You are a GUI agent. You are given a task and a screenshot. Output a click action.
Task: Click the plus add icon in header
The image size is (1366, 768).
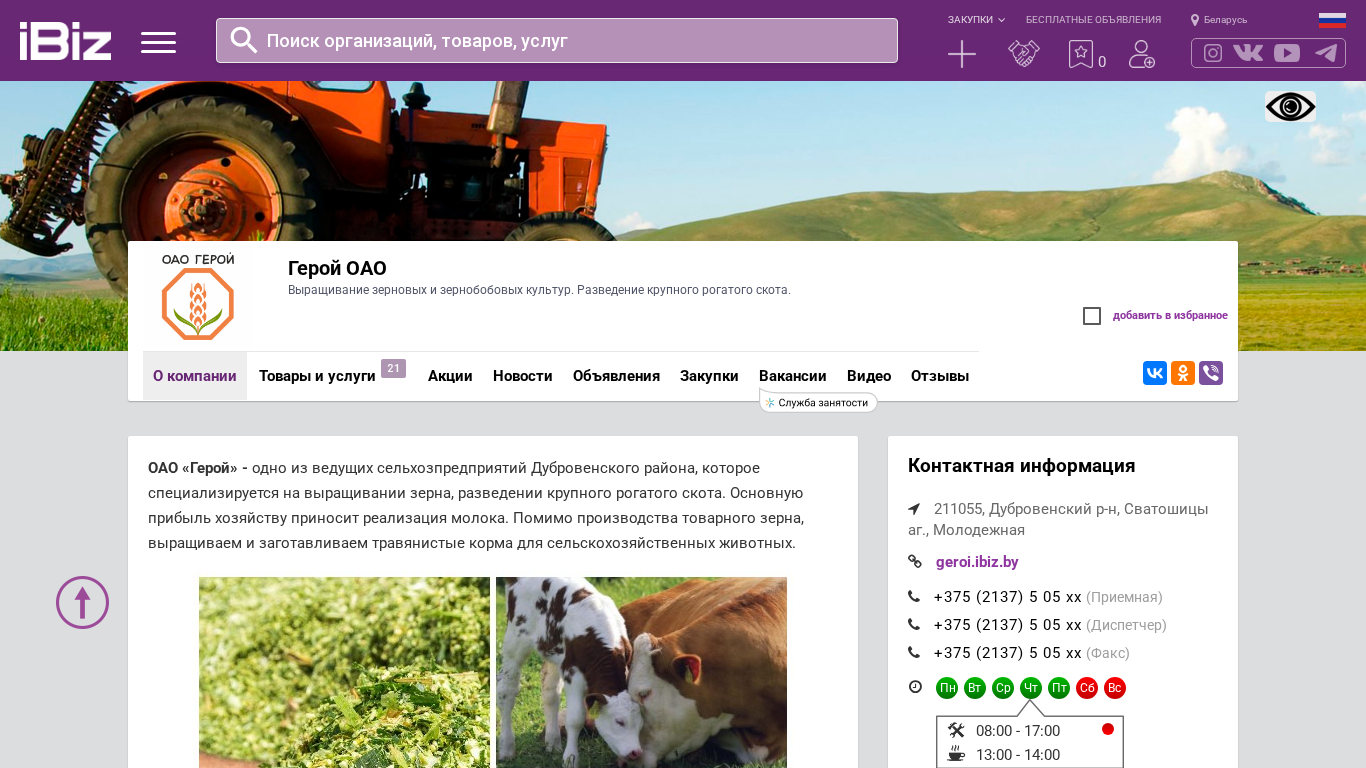tap(962, 54)
